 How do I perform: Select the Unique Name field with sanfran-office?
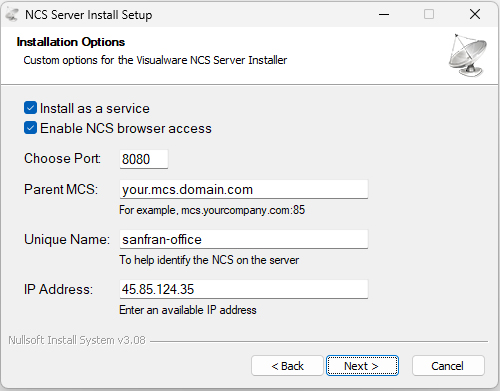pyautogui.click(x=244, y=239)
